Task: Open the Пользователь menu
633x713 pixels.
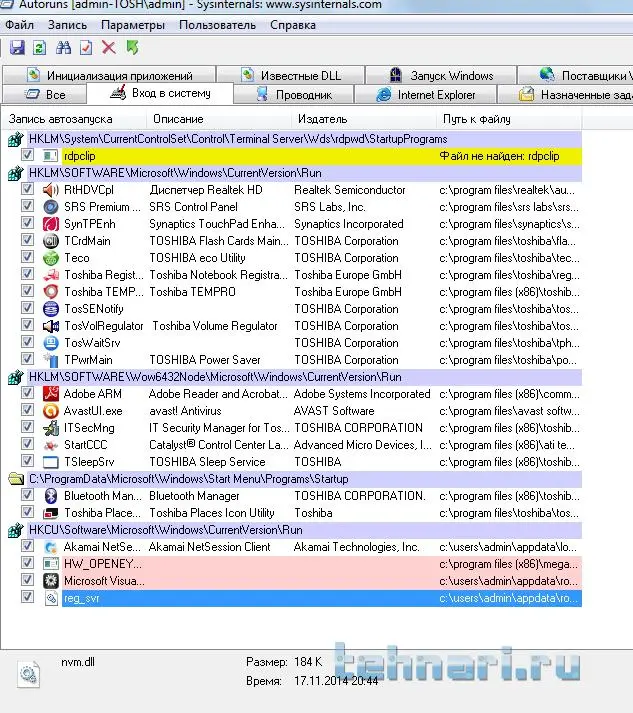Action: (217, 25)
